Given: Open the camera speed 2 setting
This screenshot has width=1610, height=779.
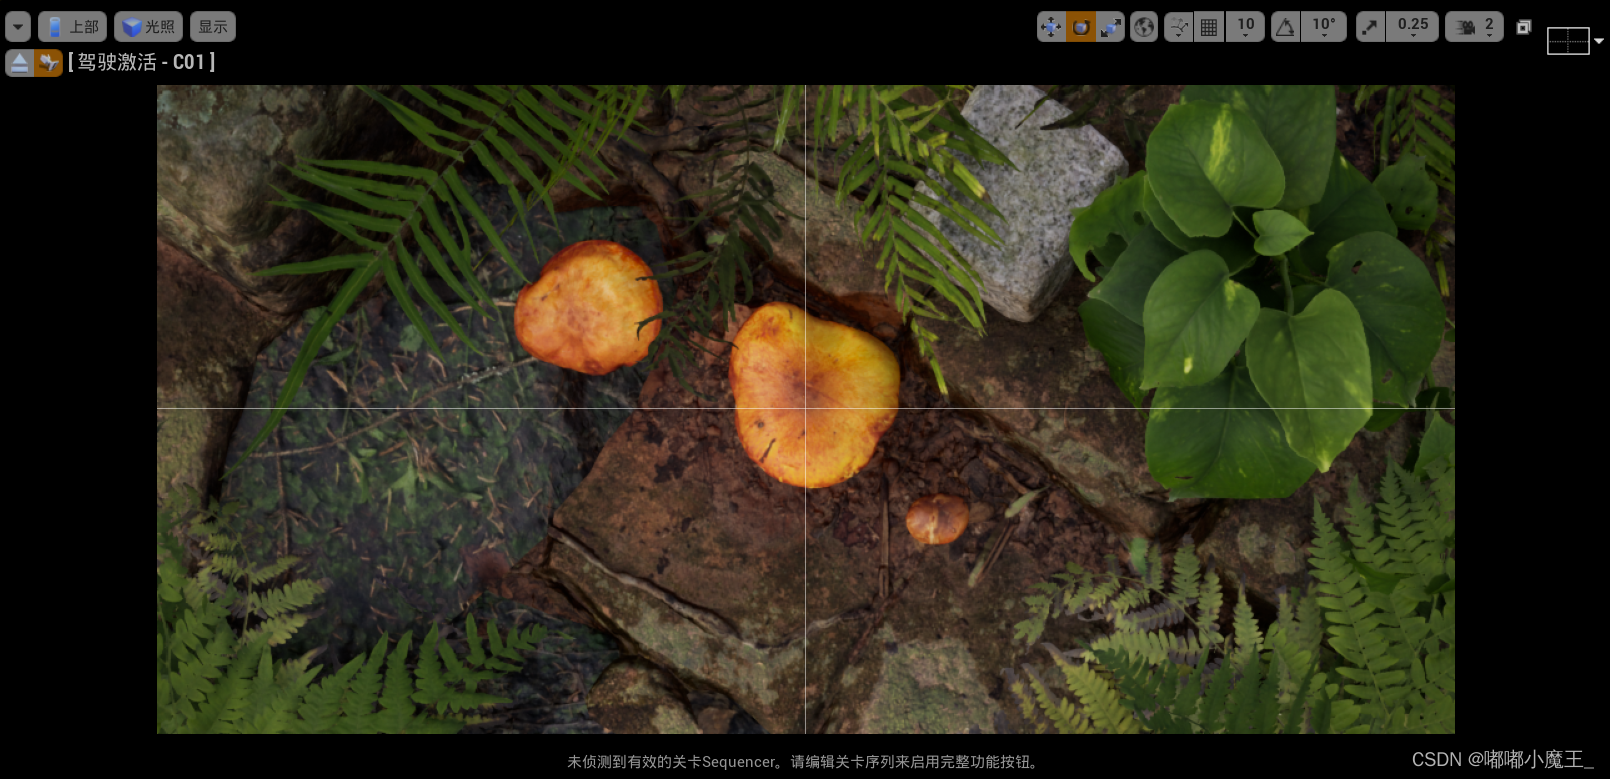Looking at the screenshot, I should (1475, 27).
